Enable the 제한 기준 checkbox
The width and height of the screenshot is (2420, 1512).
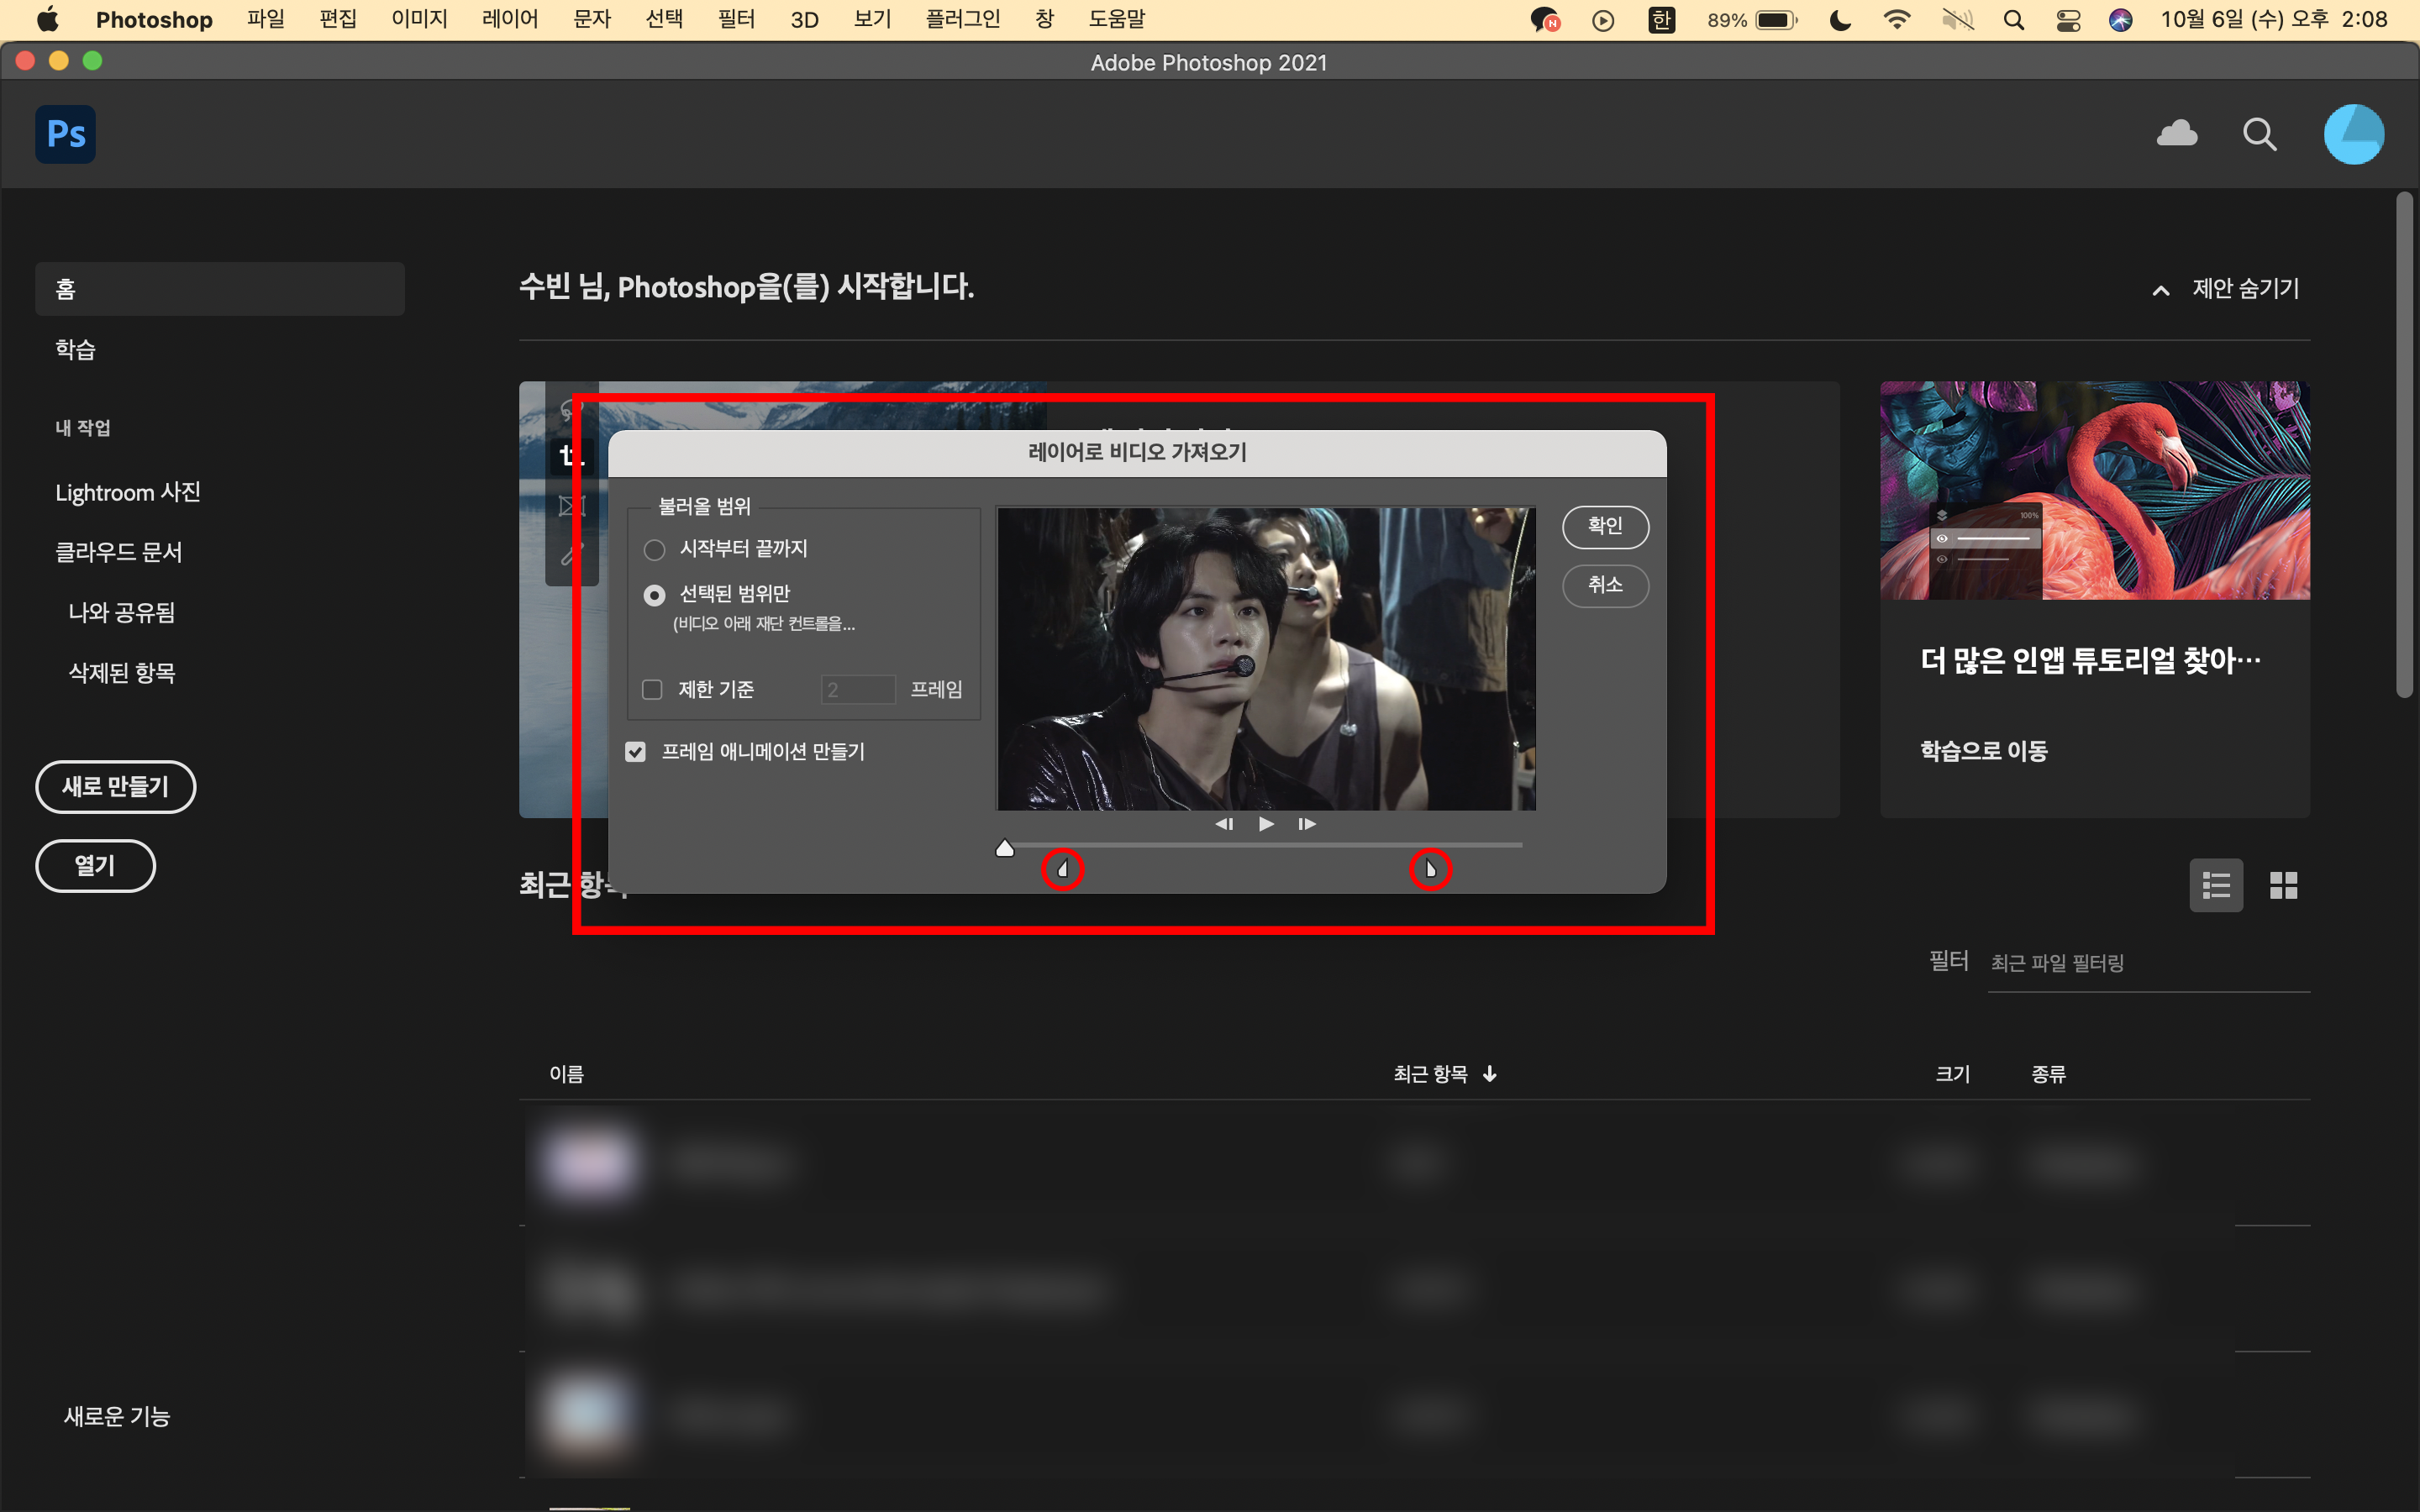[x=652, y=690]
